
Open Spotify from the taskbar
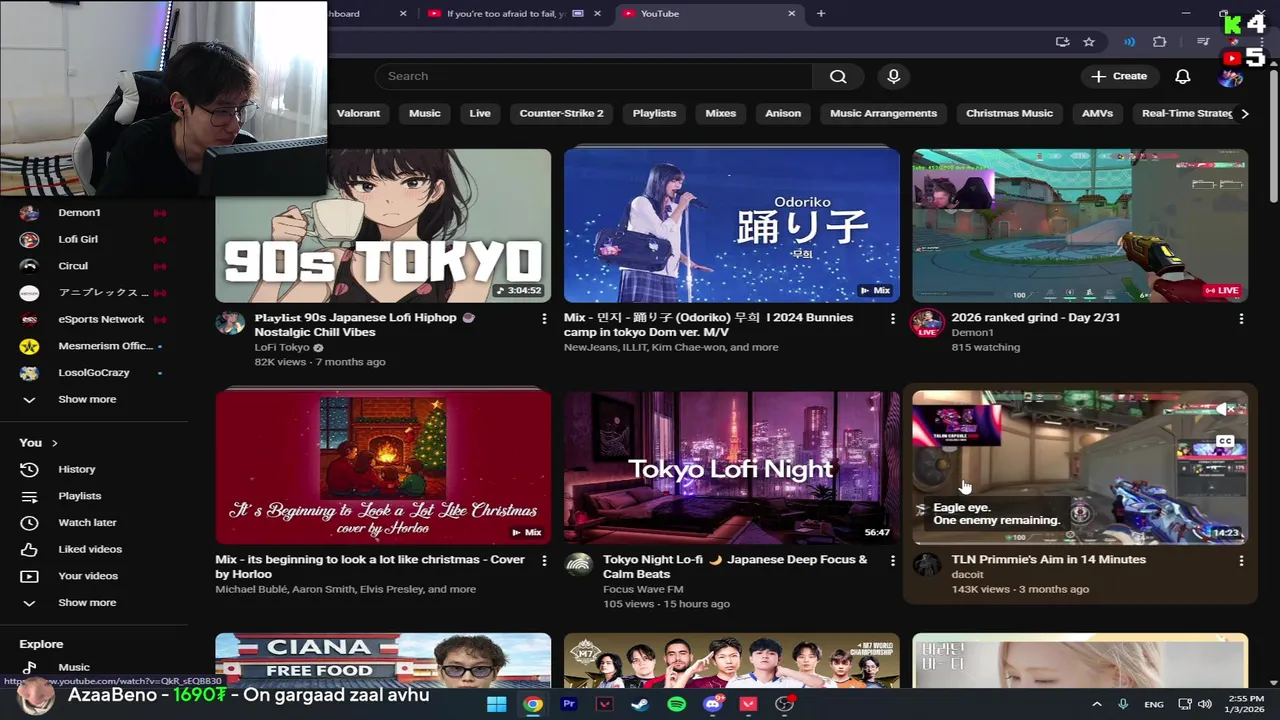point(677,704)
